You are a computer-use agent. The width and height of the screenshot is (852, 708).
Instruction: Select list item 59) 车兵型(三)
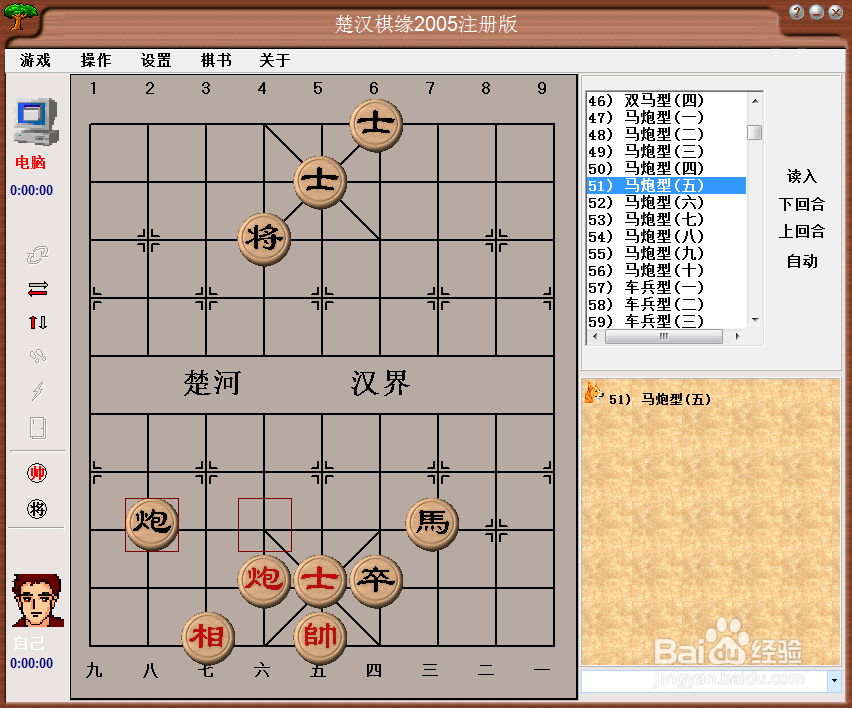(667, 321)
